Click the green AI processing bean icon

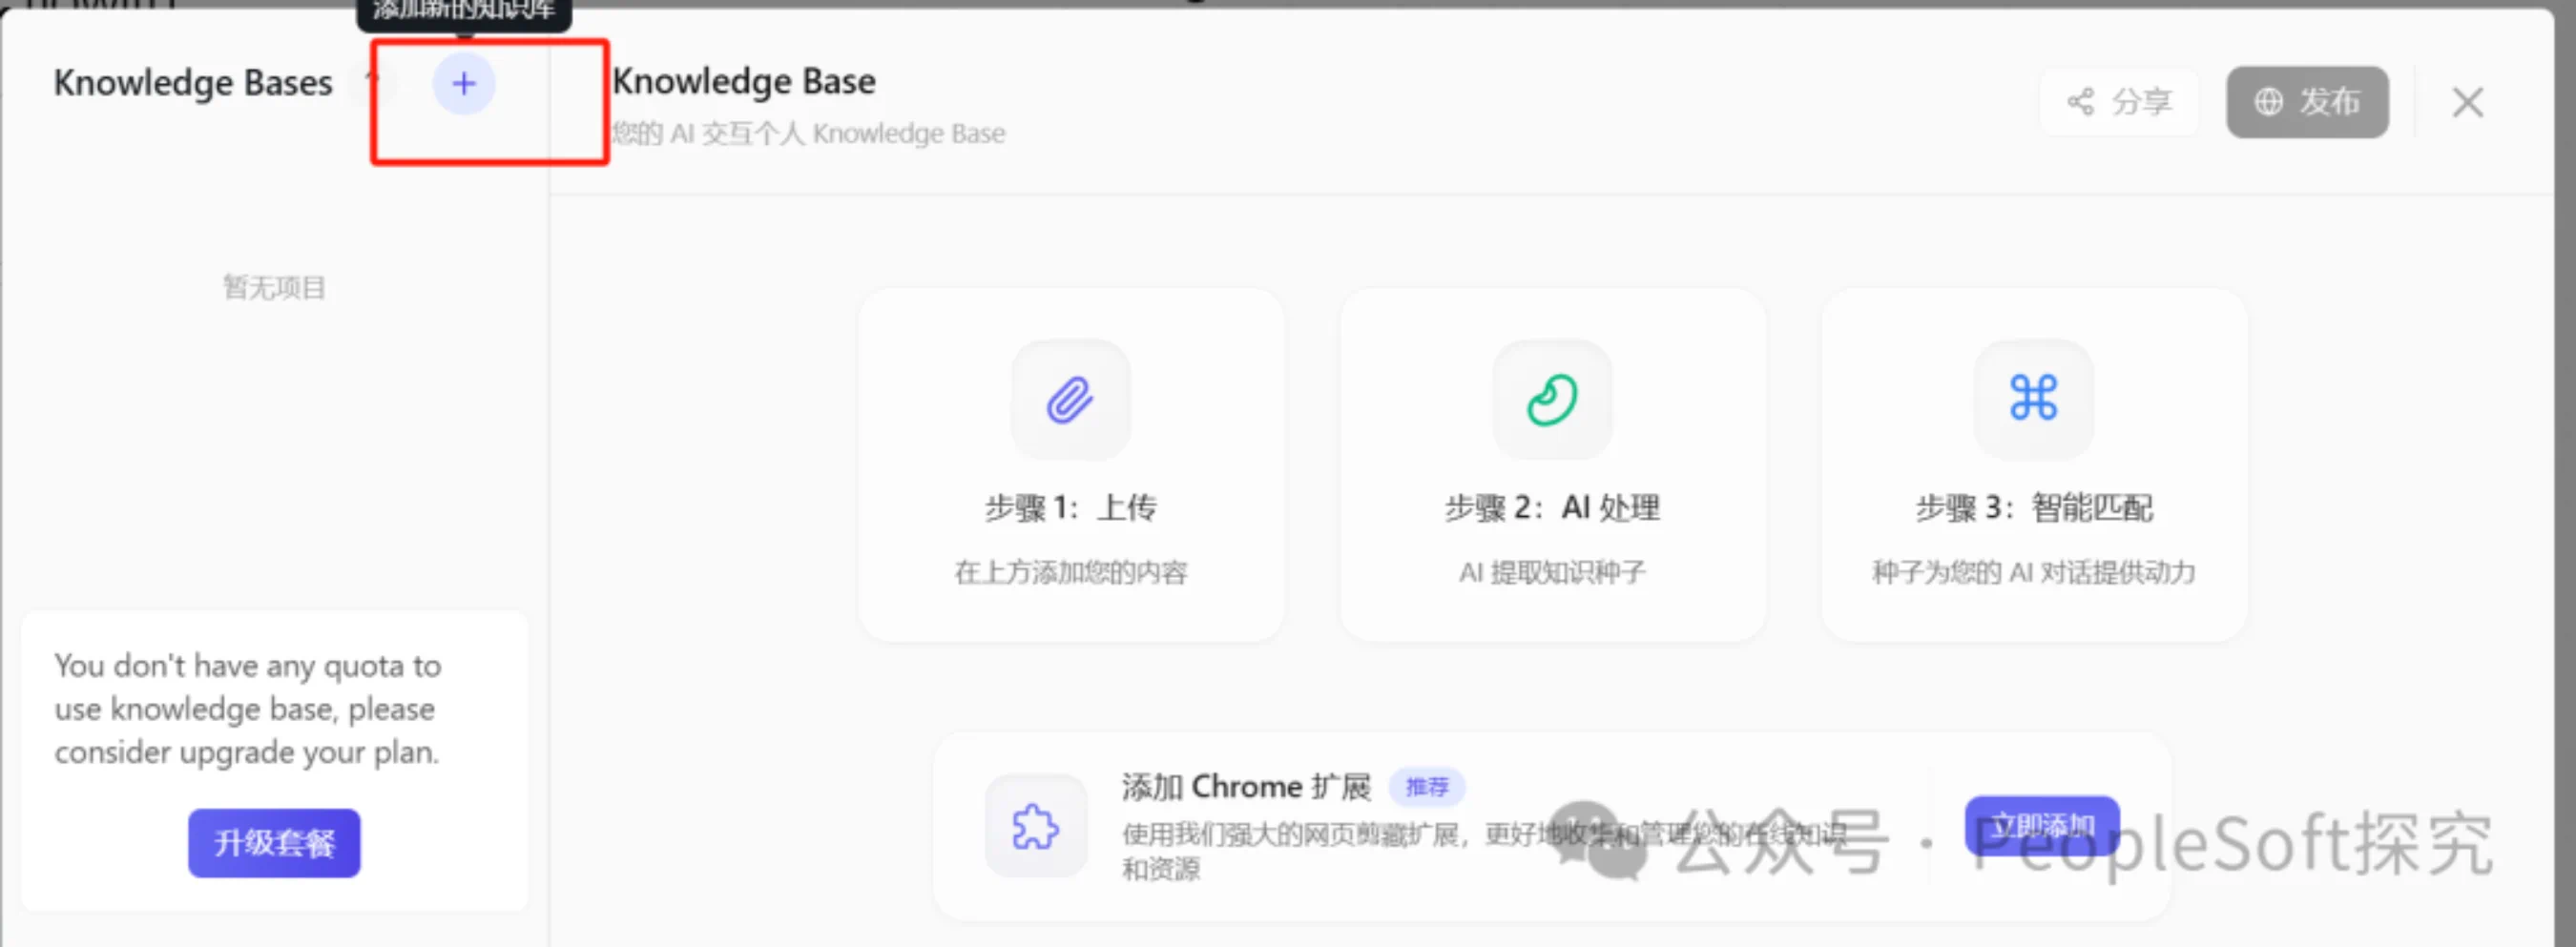1551,400
